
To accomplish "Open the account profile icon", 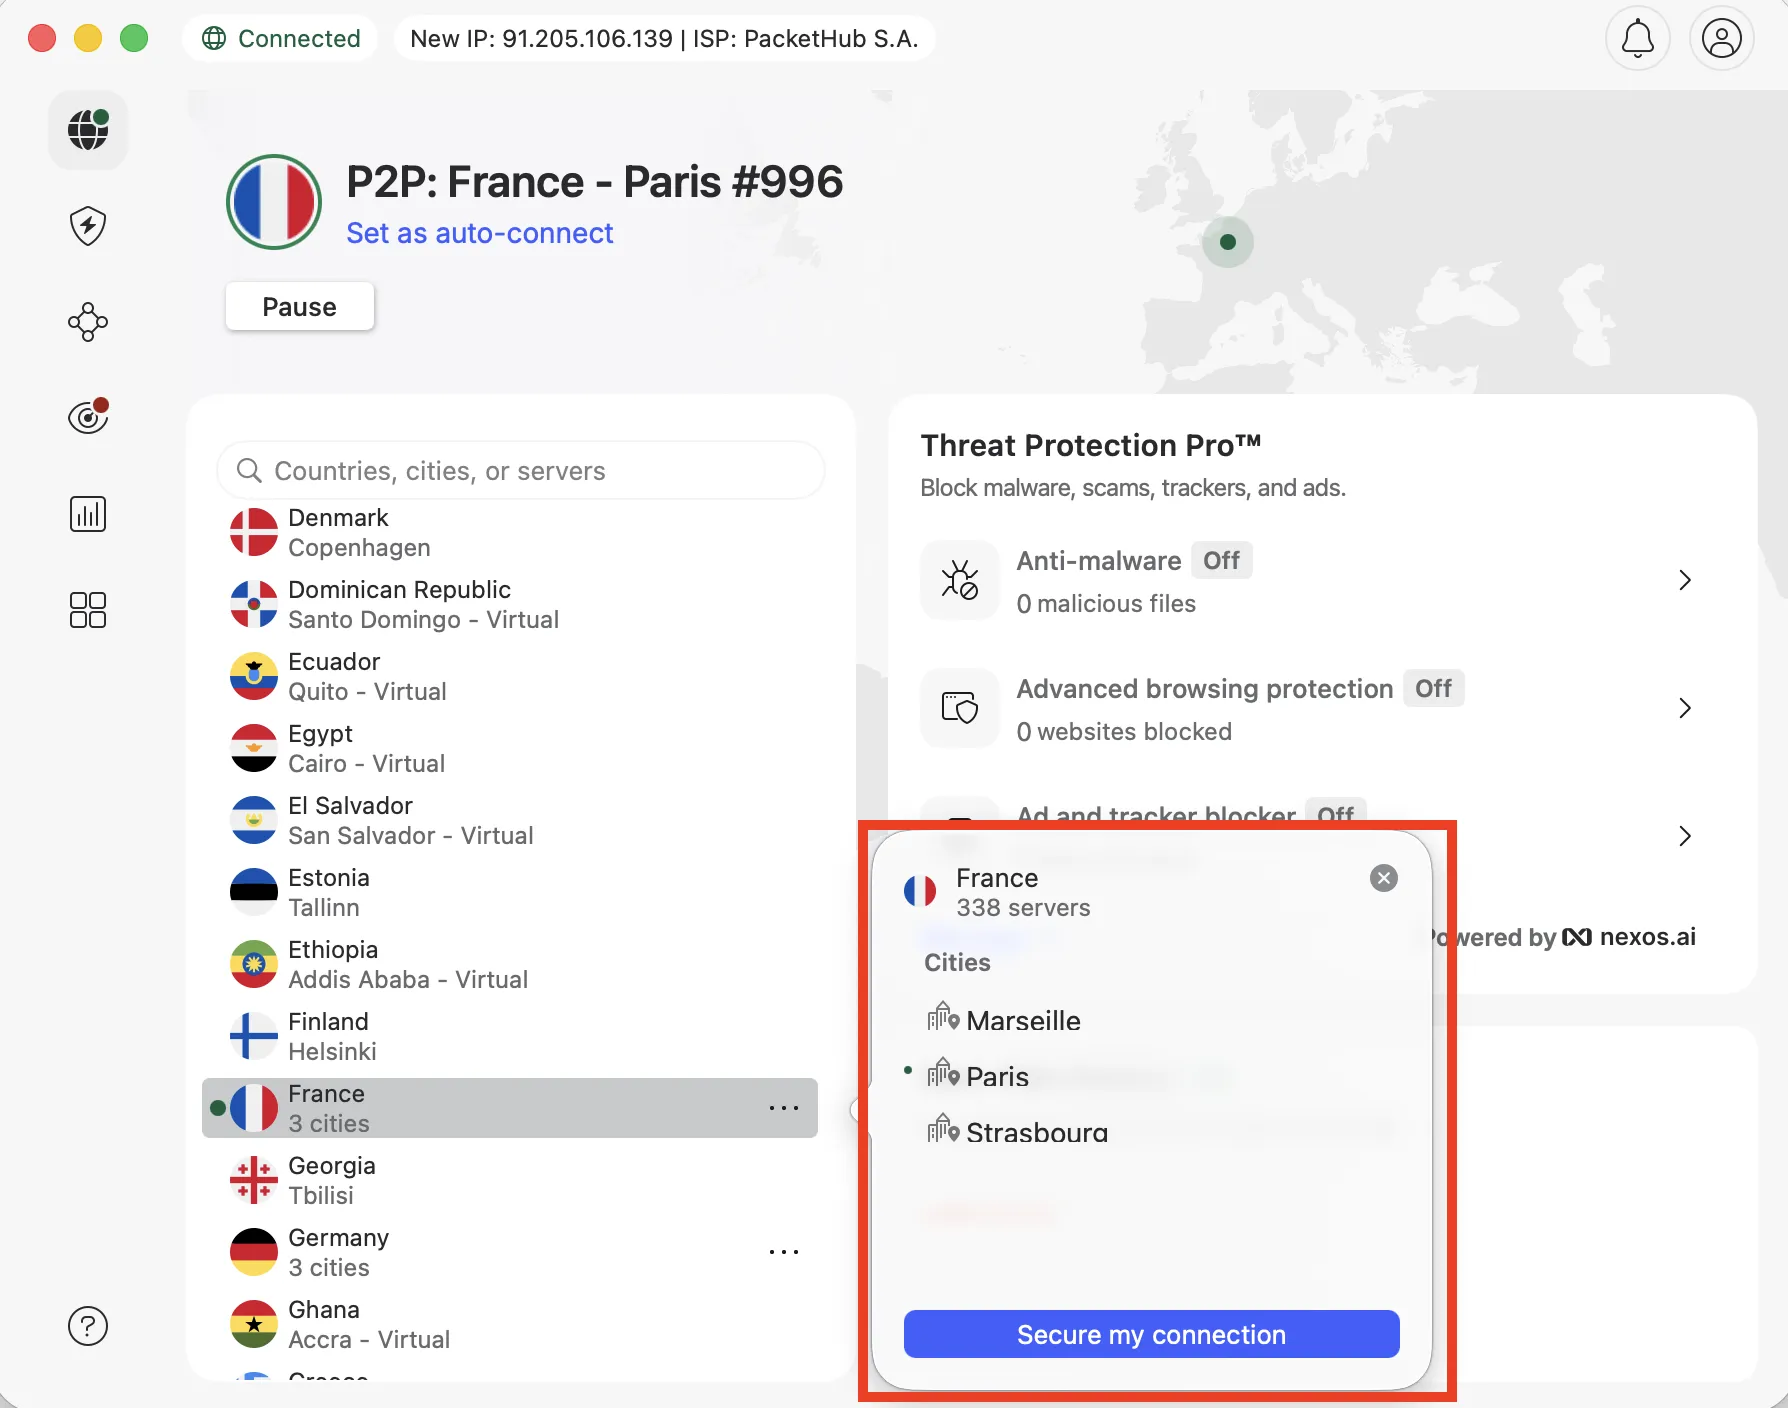I will [1721, 38].
